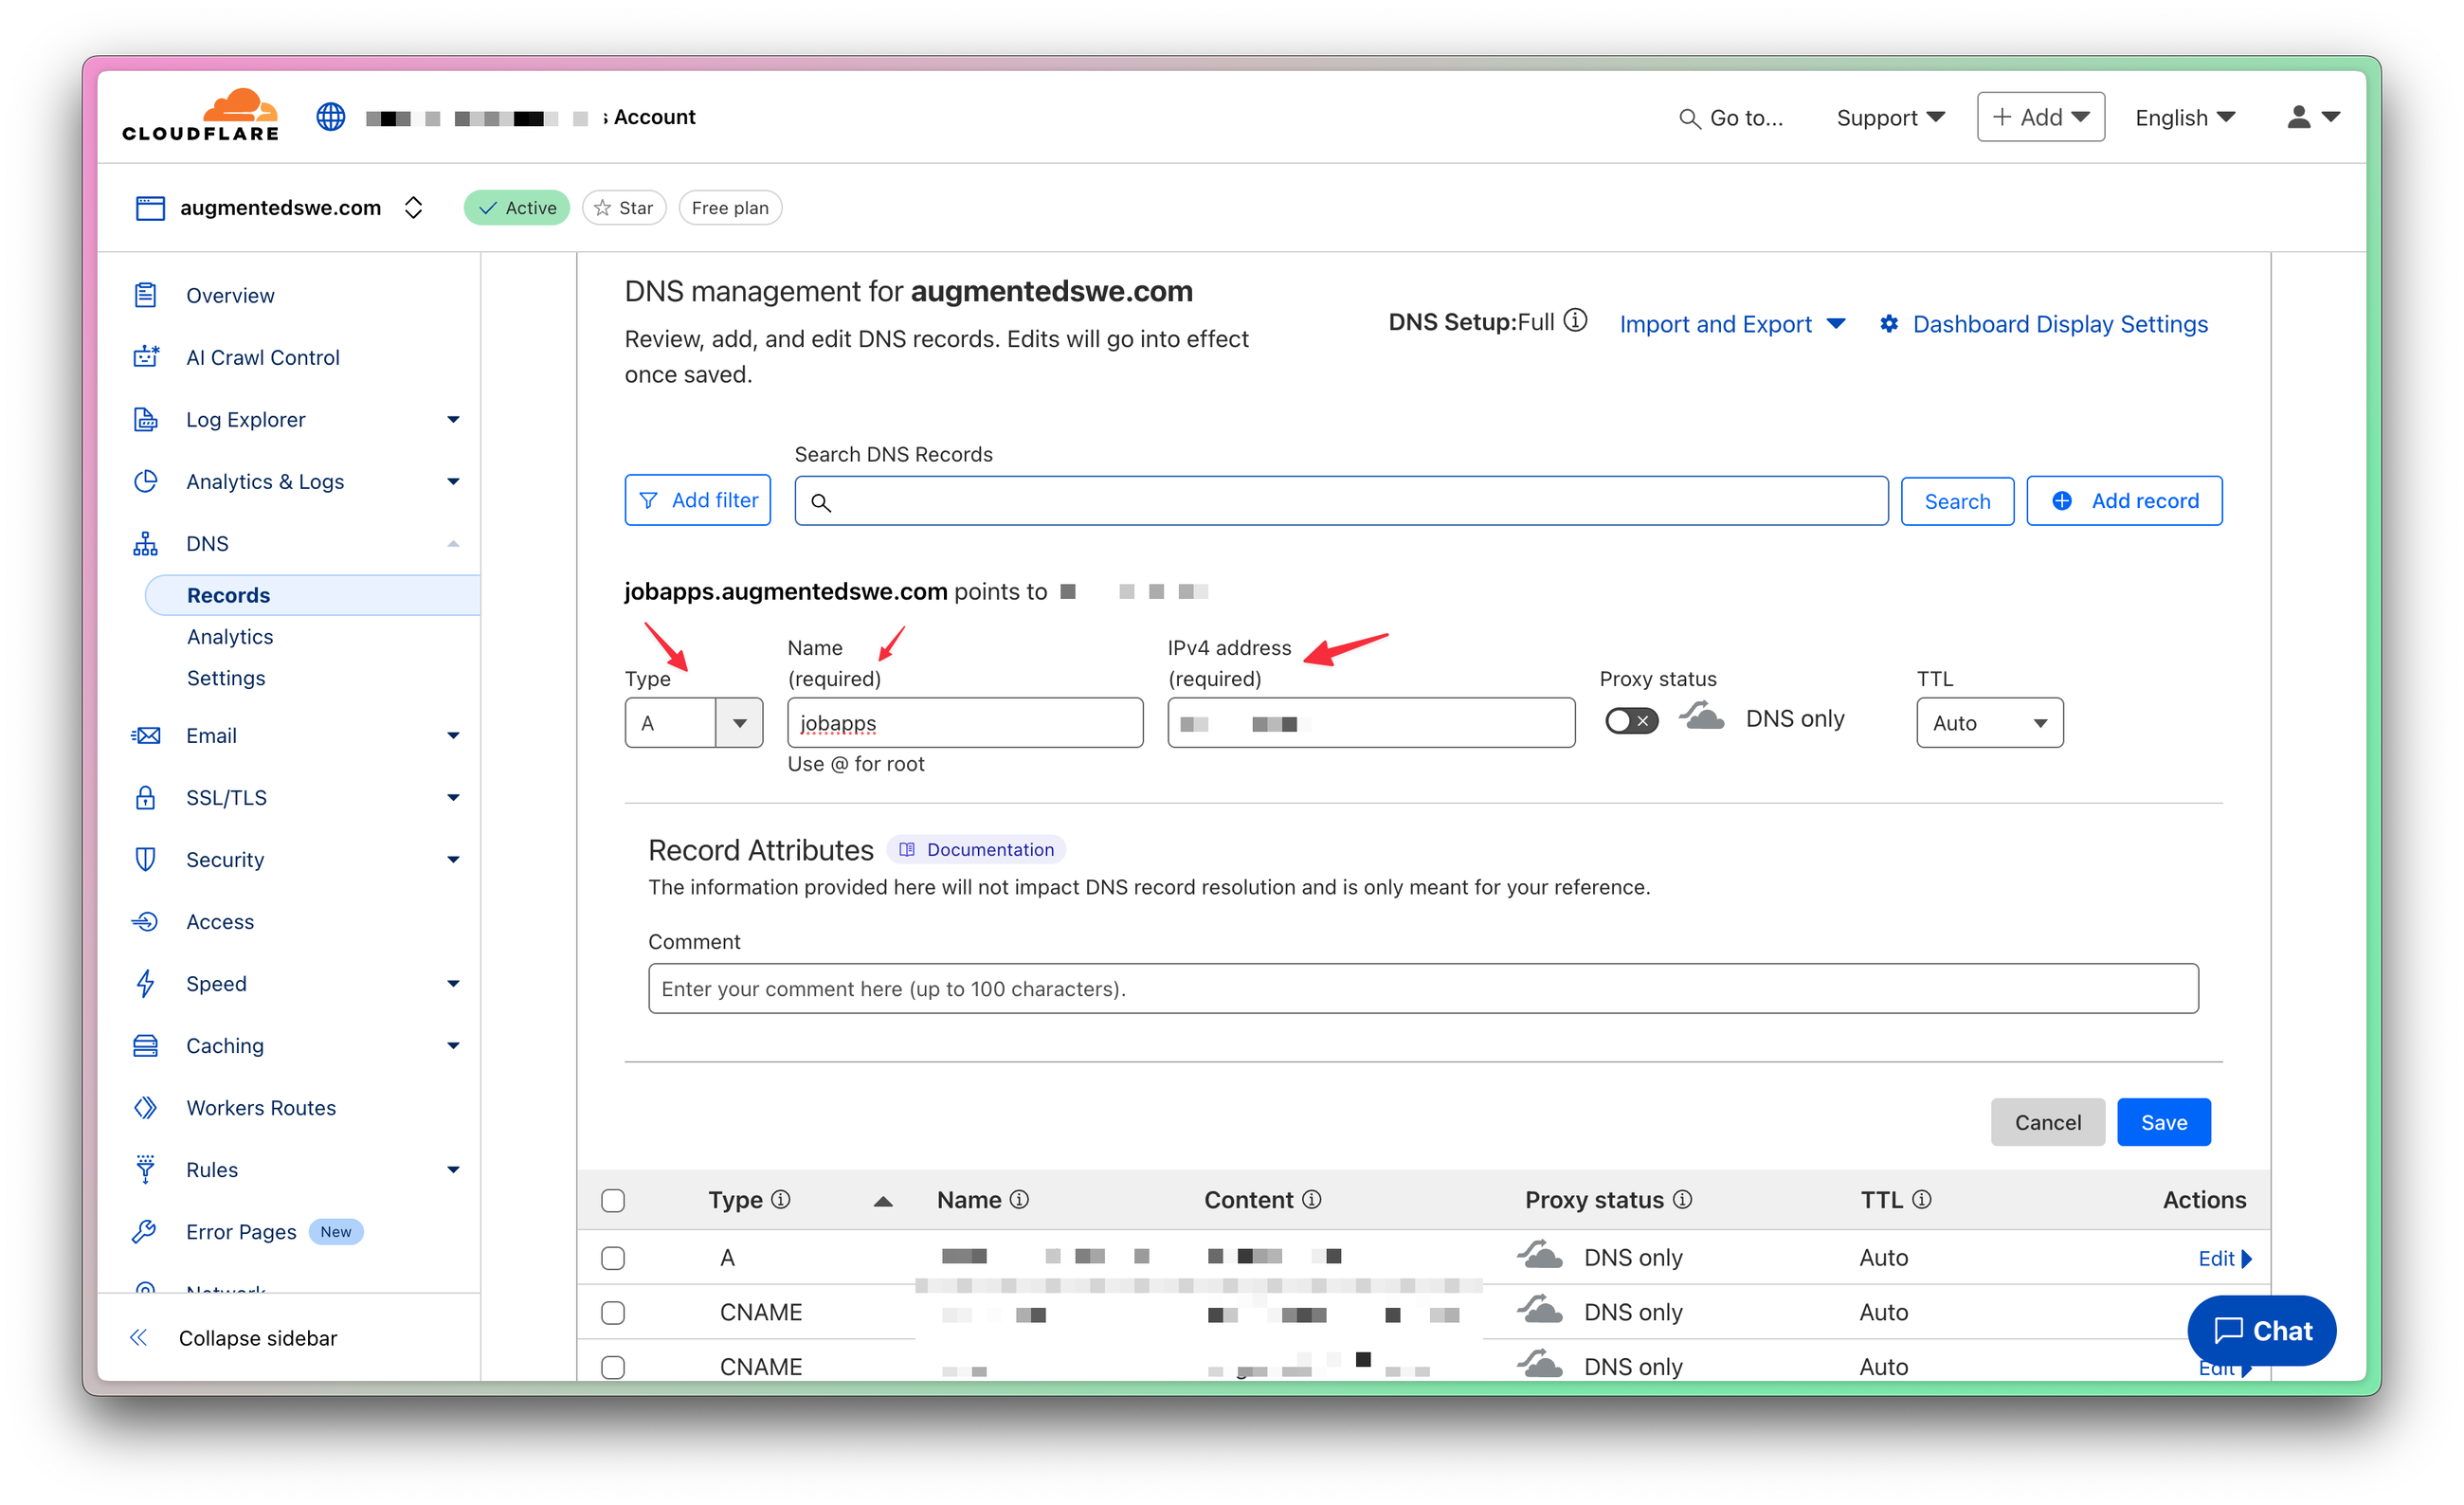This screenshot has height=1505, width=2464.
Task: Select the first A record checkbox
Action: pos(613,1257)
